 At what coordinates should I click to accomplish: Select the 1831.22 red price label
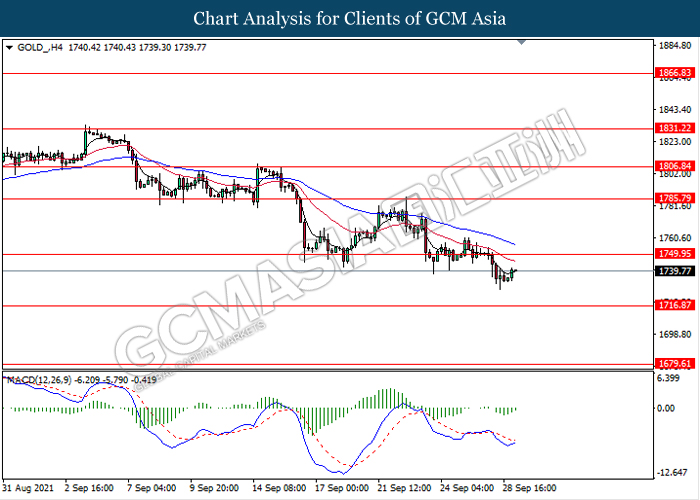tap(675, 128)
